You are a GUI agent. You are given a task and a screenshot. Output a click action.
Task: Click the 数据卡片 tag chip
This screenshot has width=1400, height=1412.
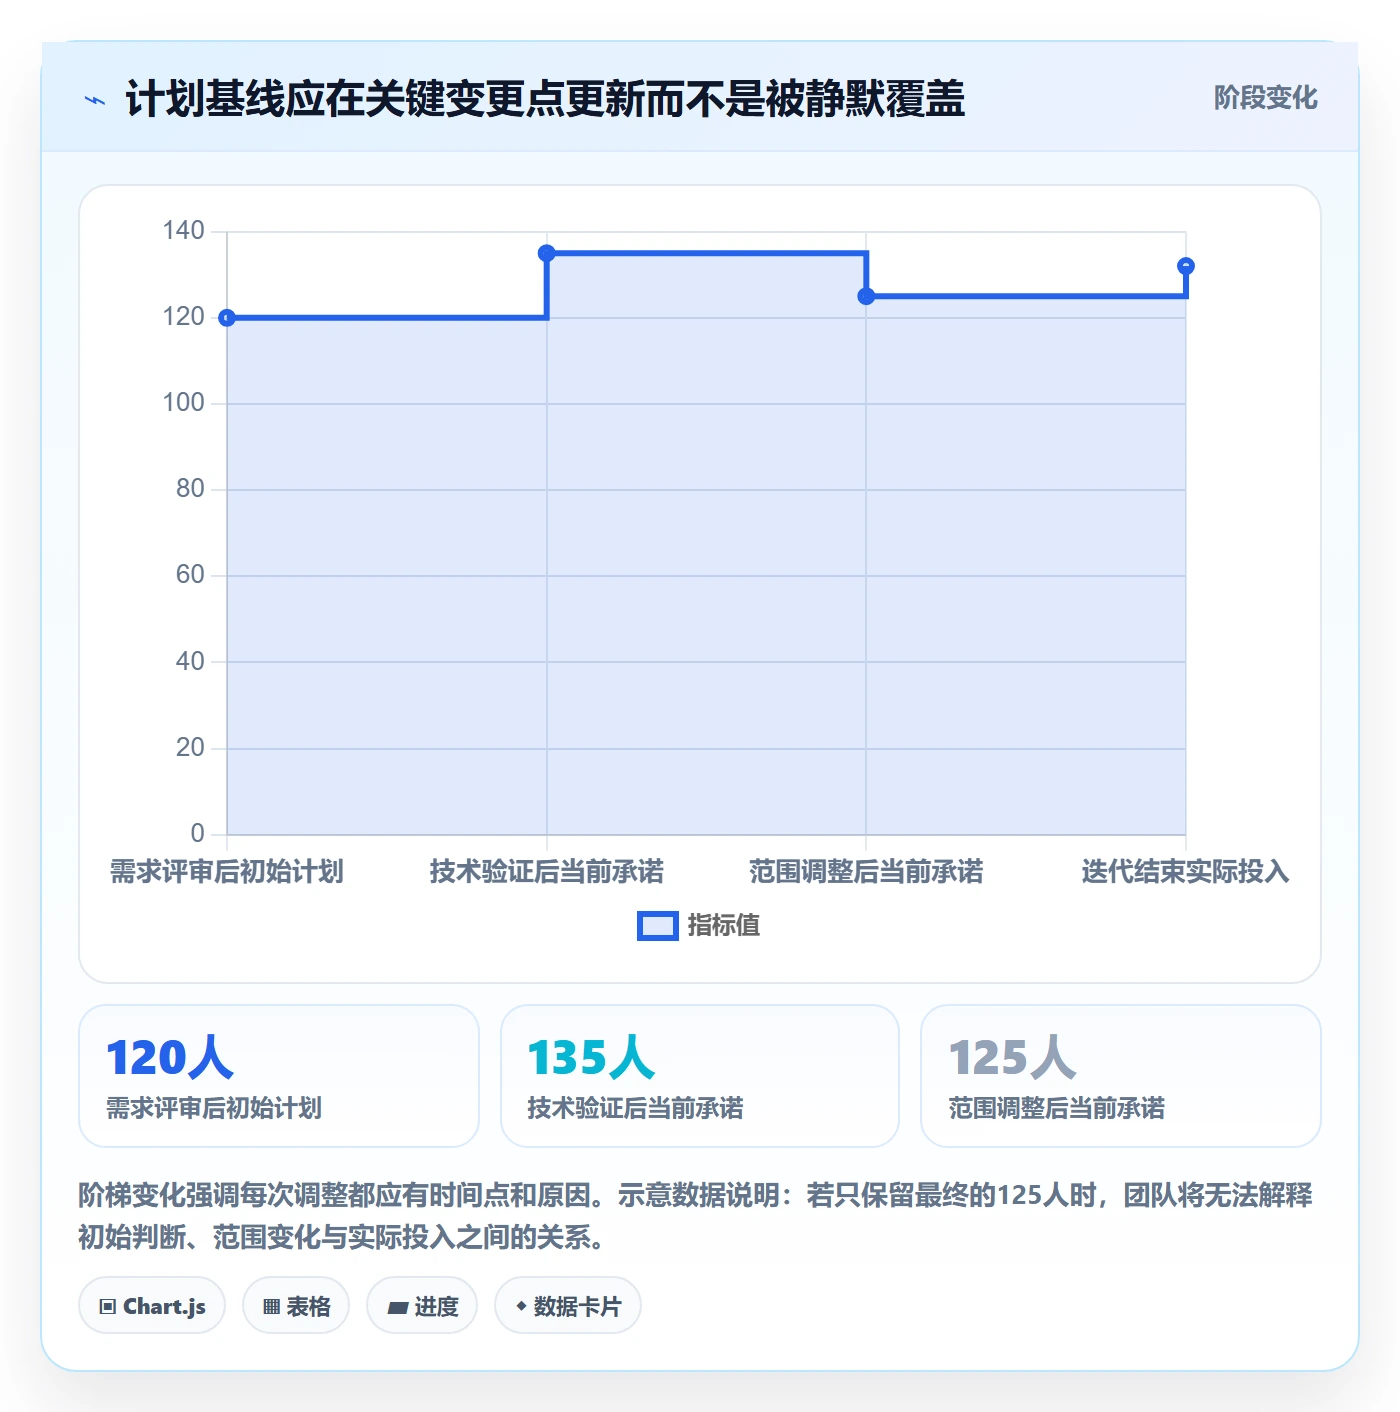click(x=568, y=1305)
